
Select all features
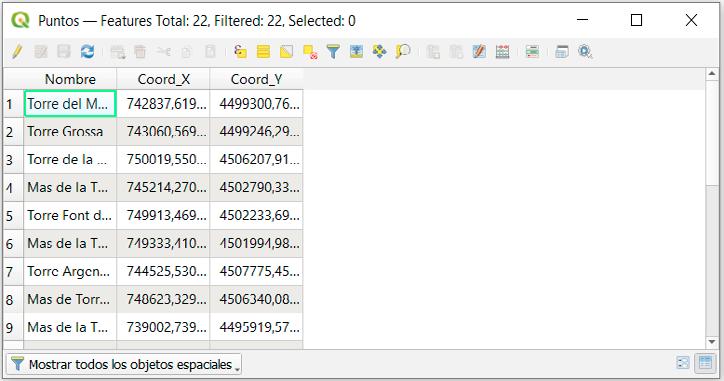point(263,51)
